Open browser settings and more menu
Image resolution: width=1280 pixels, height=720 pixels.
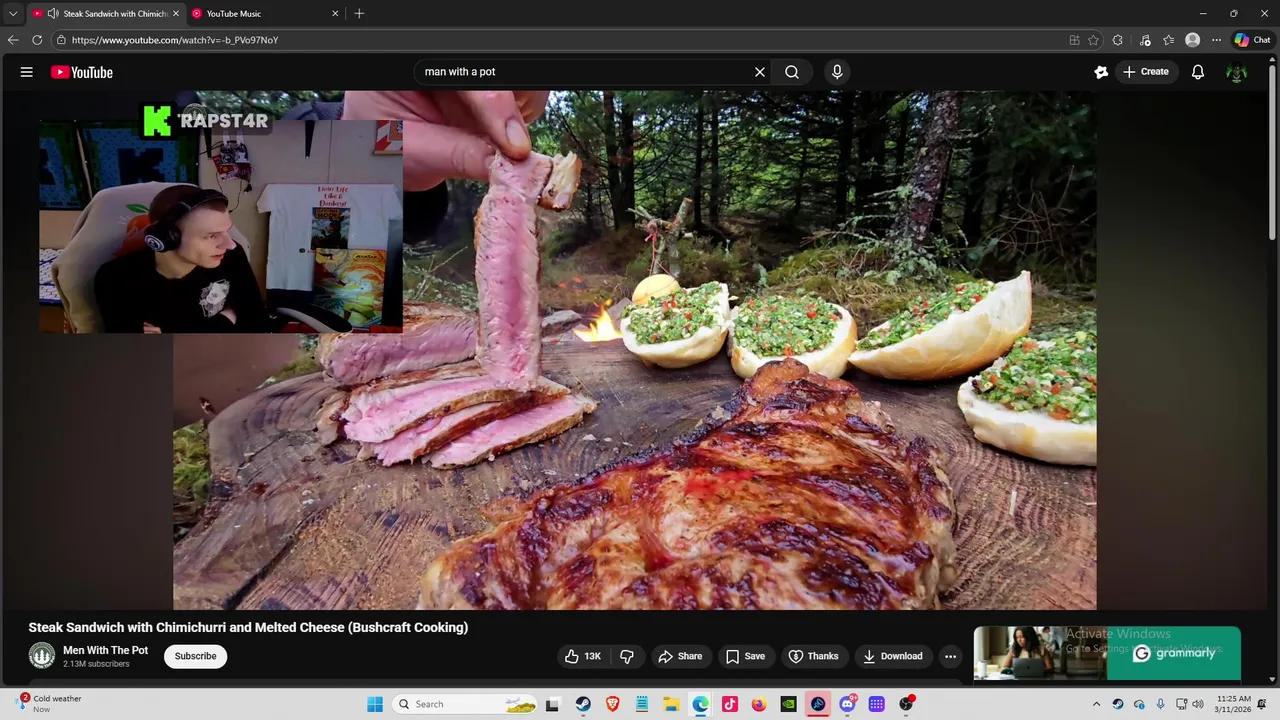(1216, 40)
